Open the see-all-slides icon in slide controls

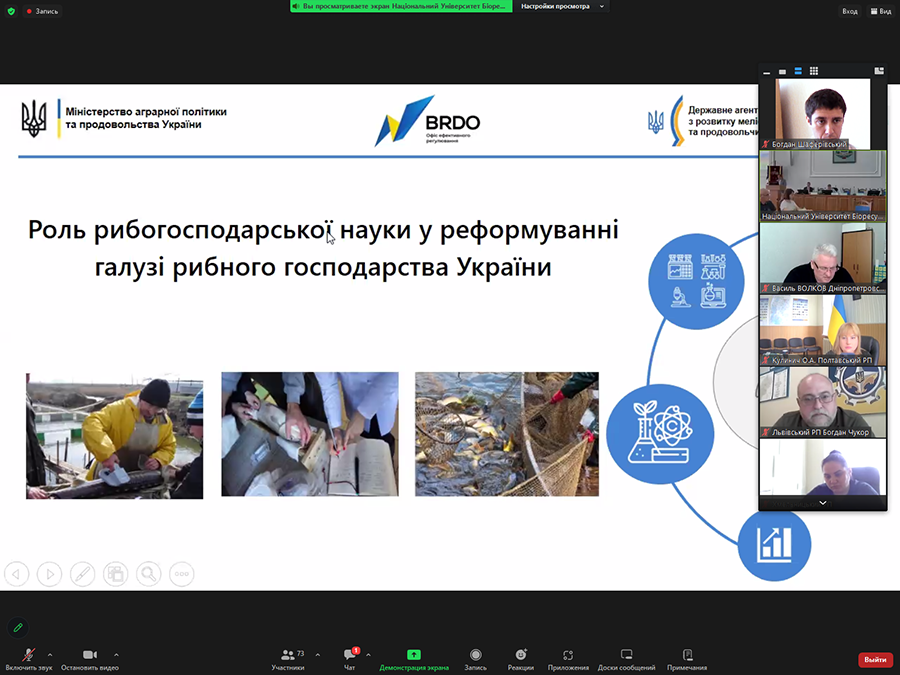pyautogui.click(x=115, y=573)
